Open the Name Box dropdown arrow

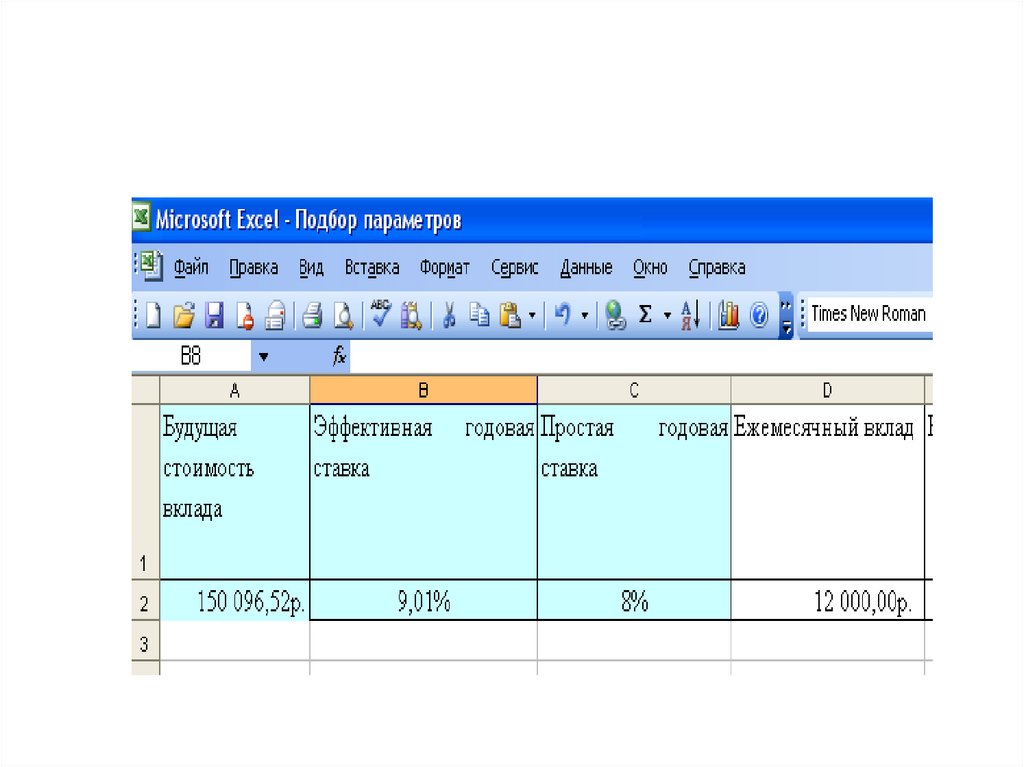(x=263, y=357)
